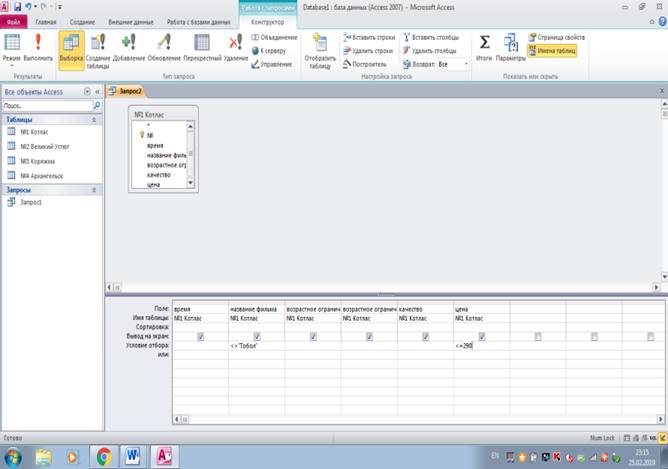The width and height of the screenshot is (668, 469).
Task: Select the Добавление append query icon
Action: pos(129,43)
